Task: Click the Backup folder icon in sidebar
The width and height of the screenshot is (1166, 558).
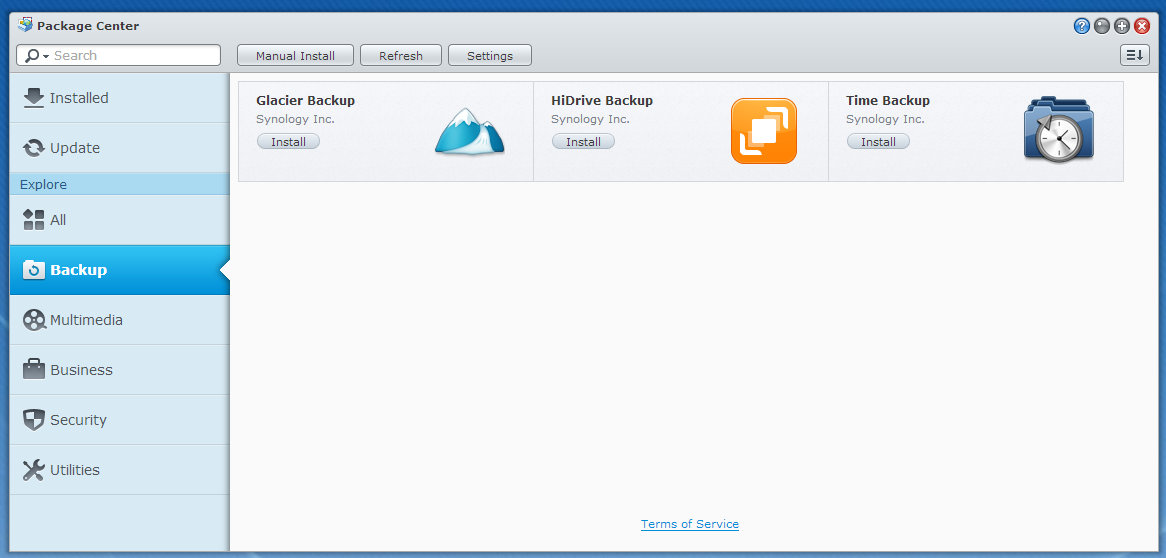Action: point(34,270)
